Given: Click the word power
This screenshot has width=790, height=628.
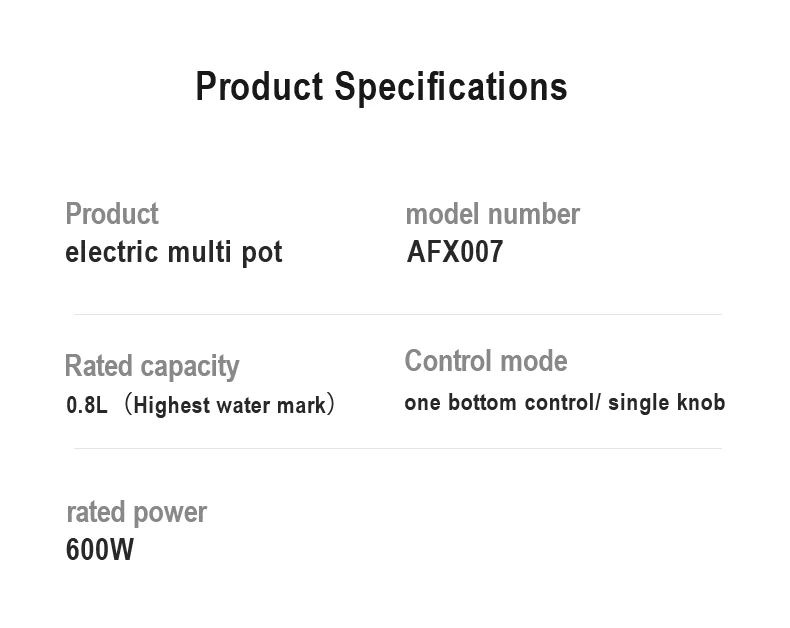Looking at the screenshot, I should pyautogui.click(x=169, y=513).
